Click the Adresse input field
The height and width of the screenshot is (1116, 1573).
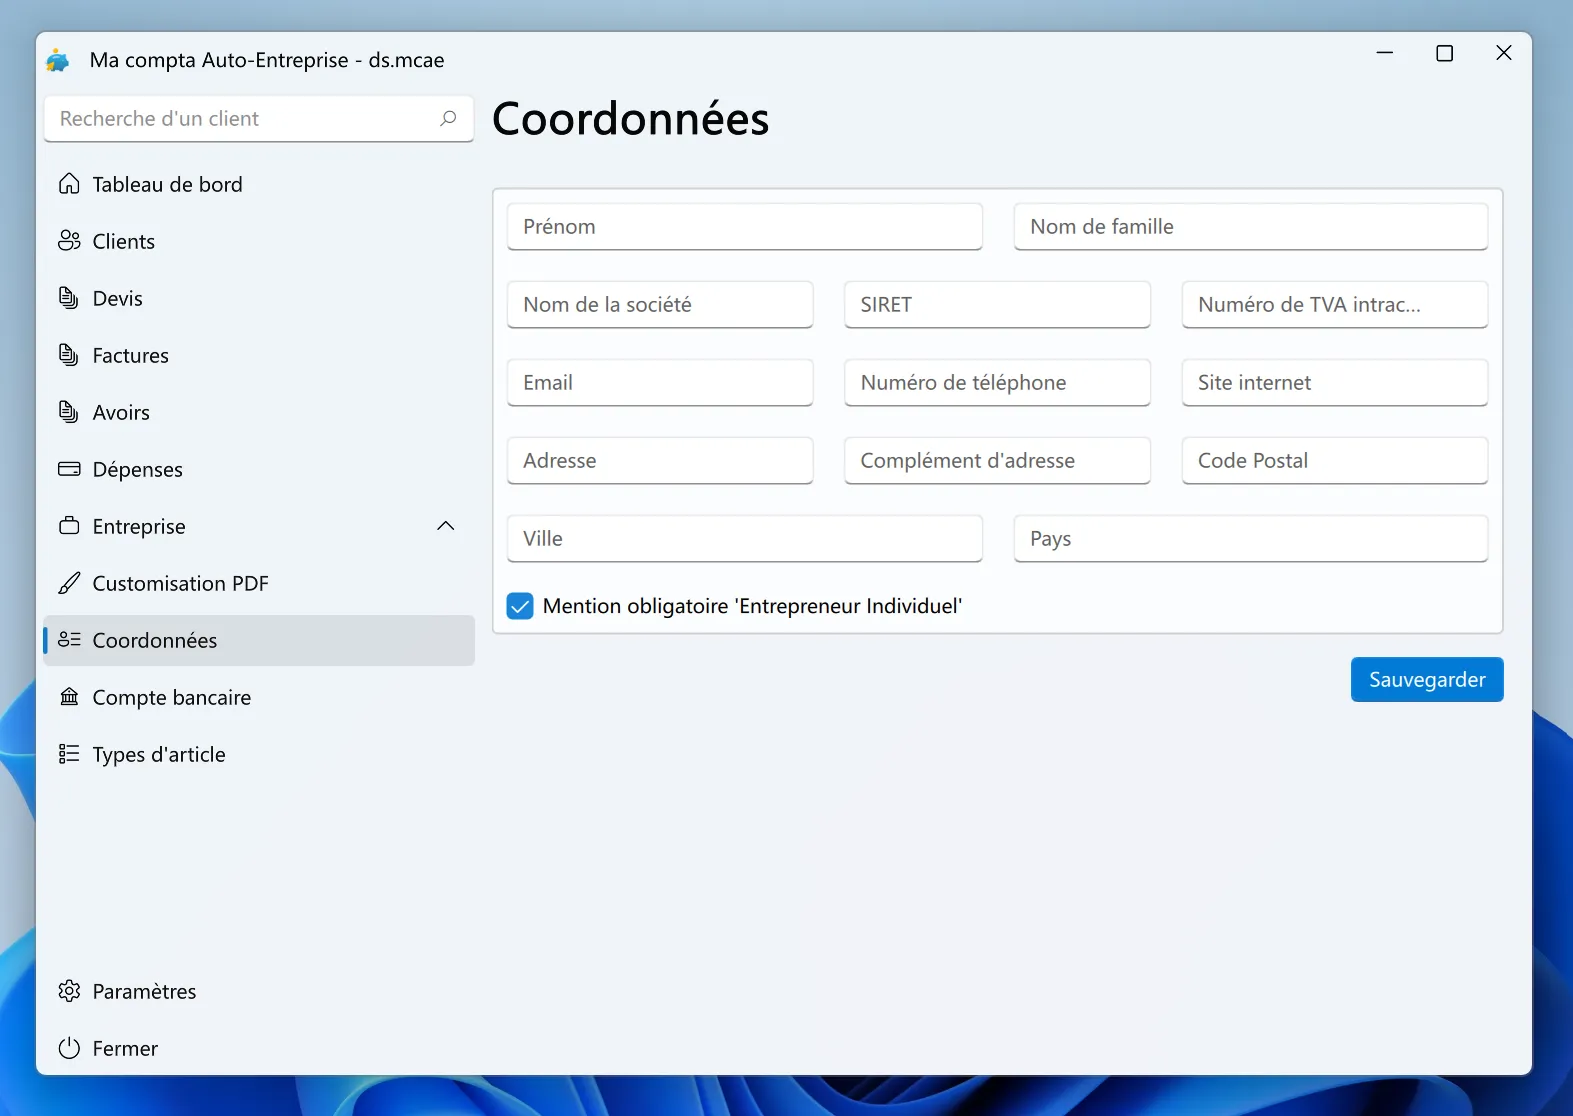[660, 460]
